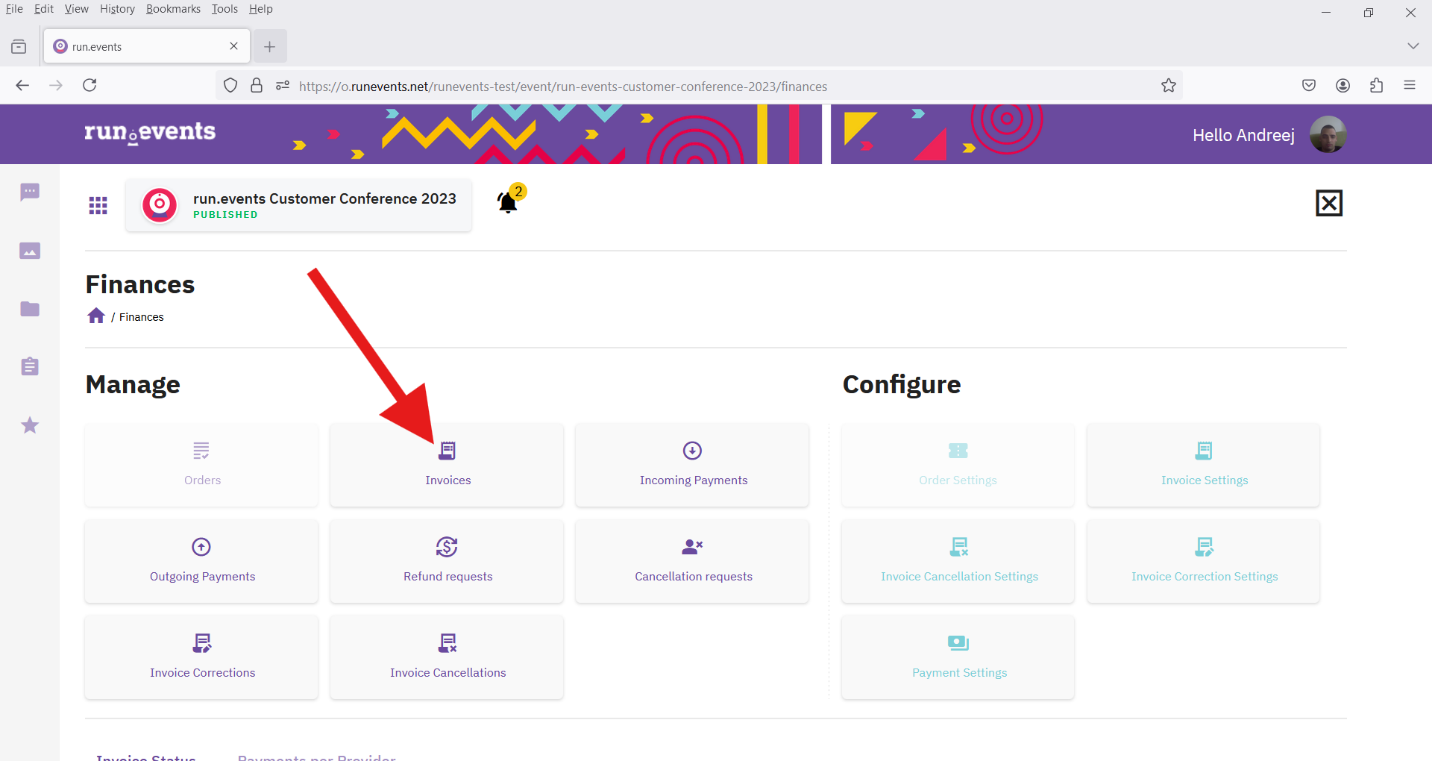Click the Finances breadcrumb
The height and width of the screenshot is (761, 1432).
pos(141,317)
